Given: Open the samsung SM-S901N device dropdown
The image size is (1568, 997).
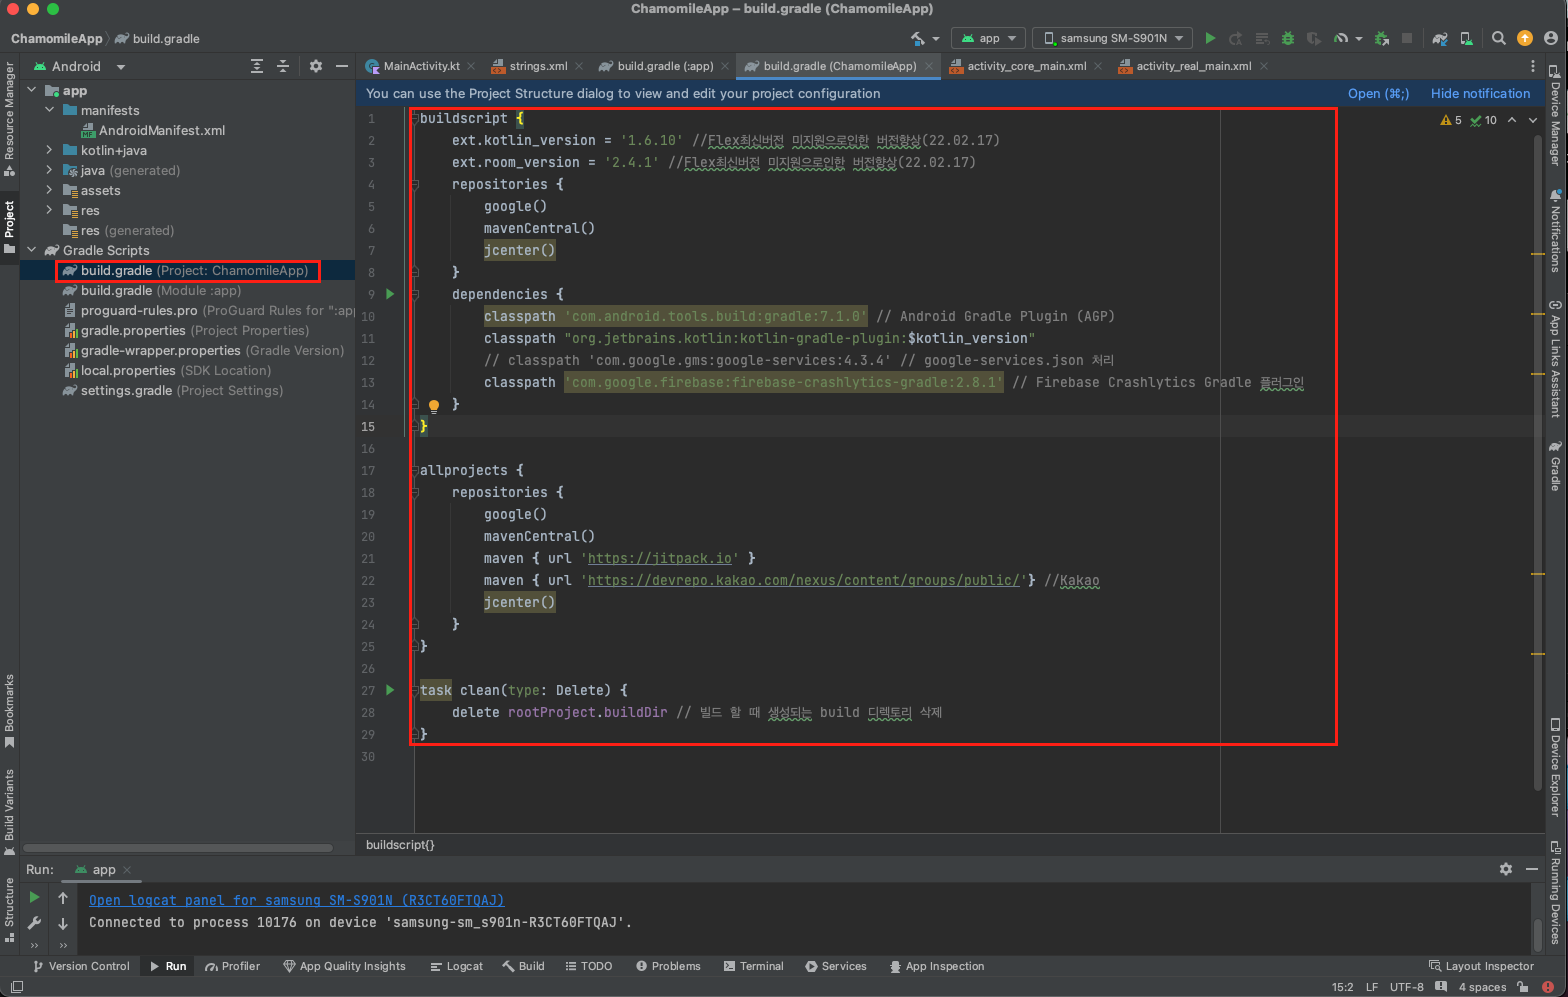Looking at the screenshot, I should point(1112,38).
